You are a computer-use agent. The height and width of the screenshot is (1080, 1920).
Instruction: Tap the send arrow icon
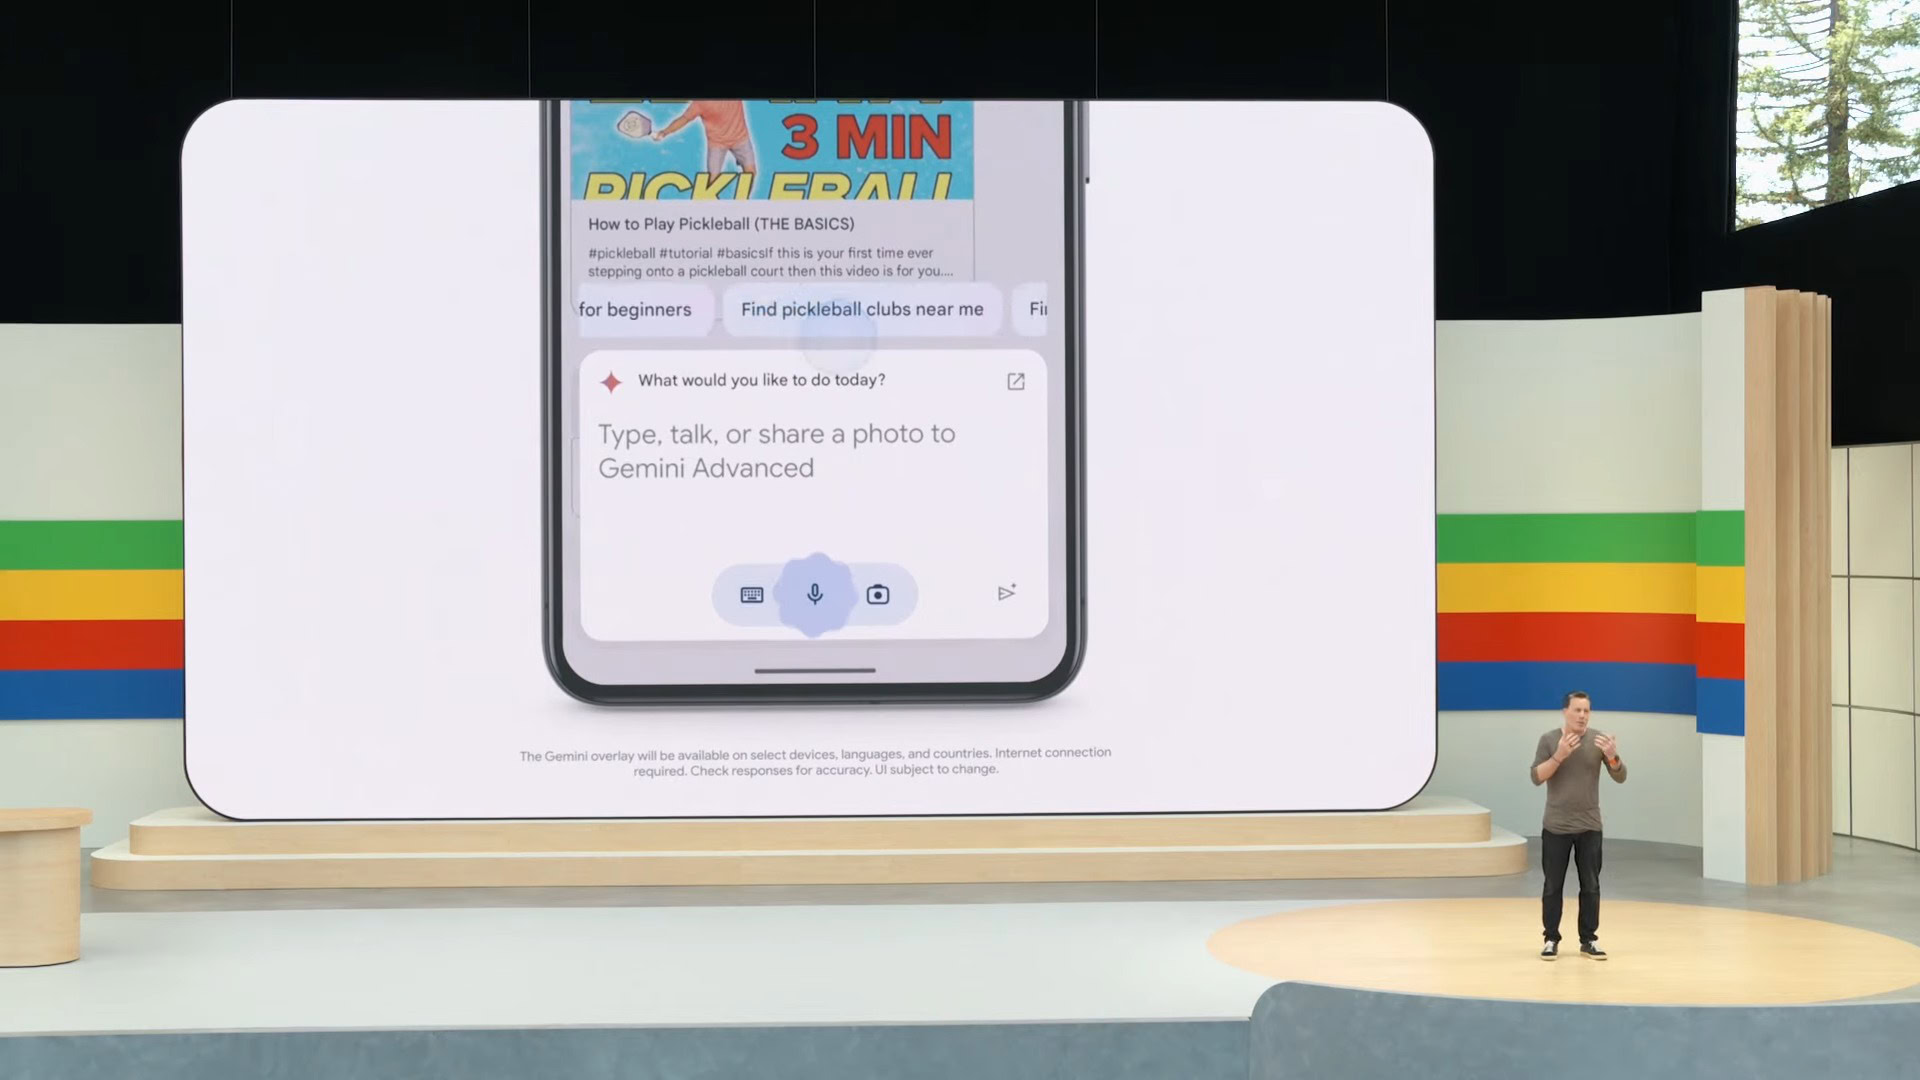(1006, 592)
